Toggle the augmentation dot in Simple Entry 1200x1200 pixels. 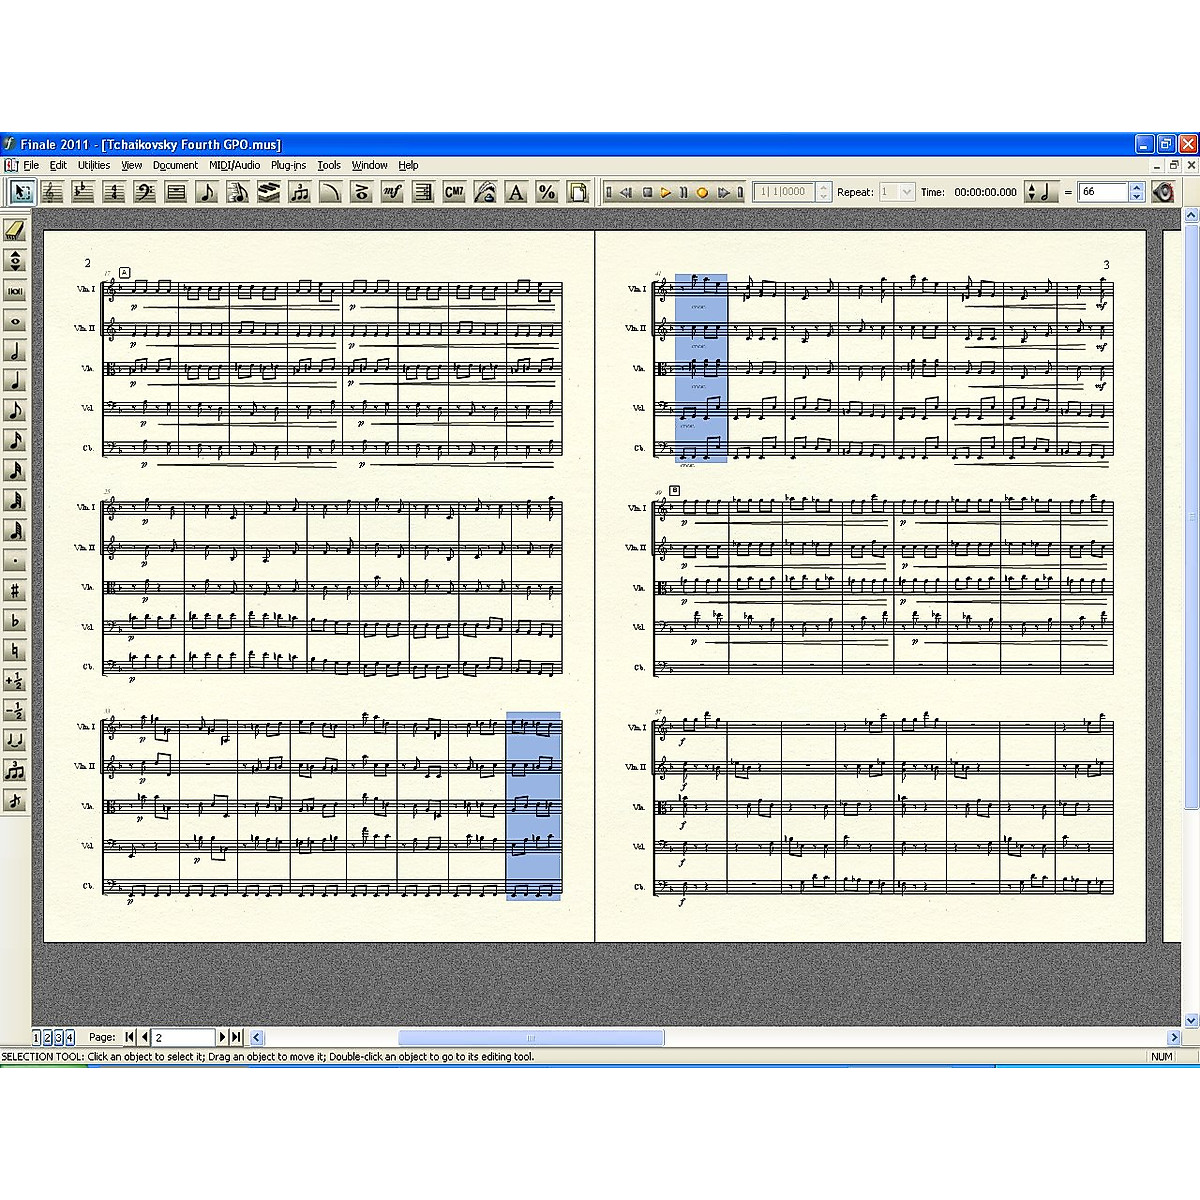(15, 561)
